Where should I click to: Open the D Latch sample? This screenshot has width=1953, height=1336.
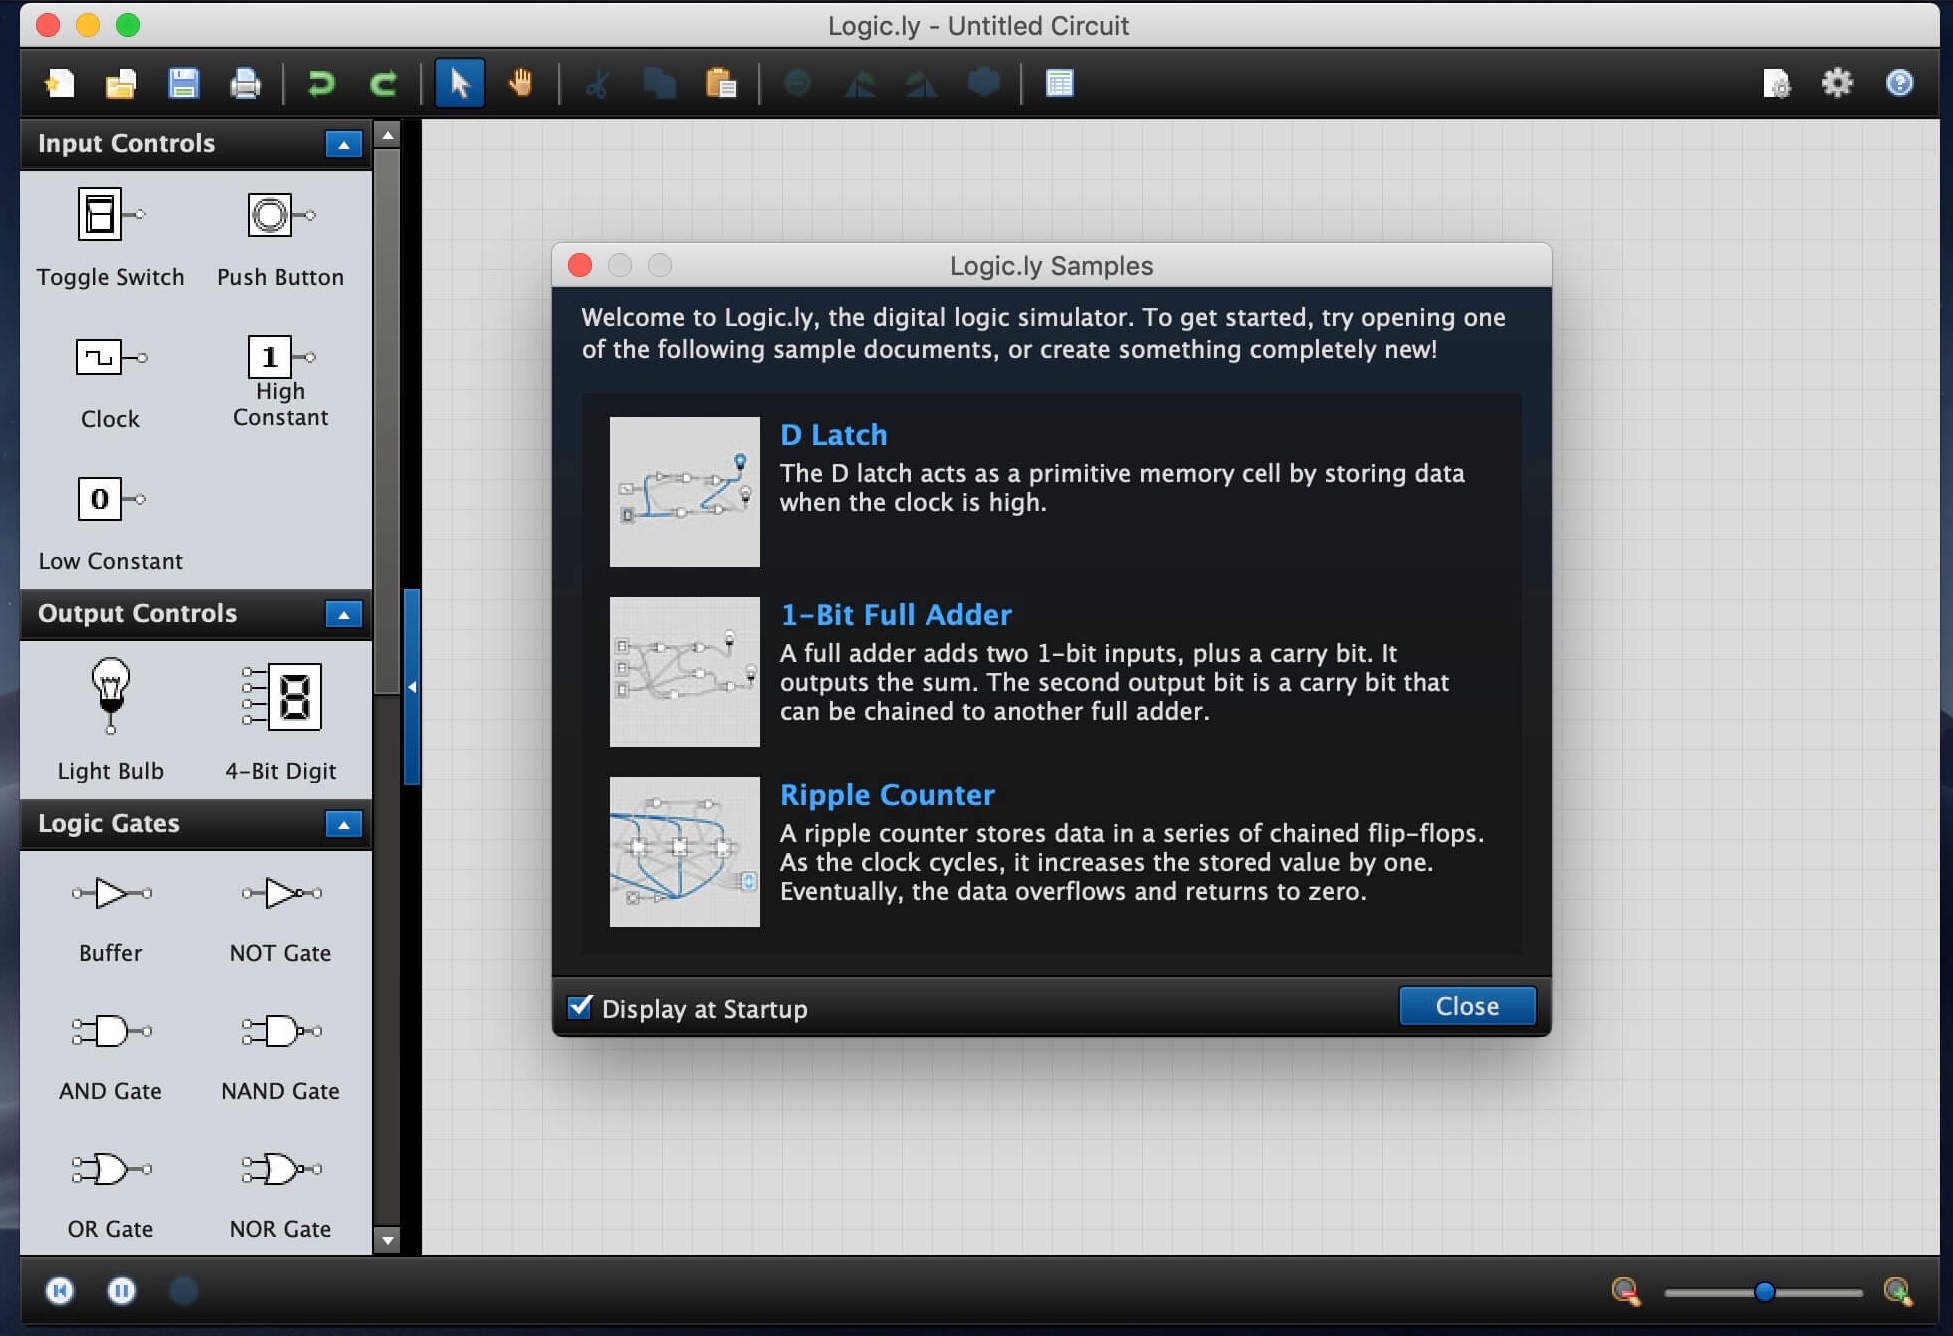pyautogui.click(x=833, y=435)
